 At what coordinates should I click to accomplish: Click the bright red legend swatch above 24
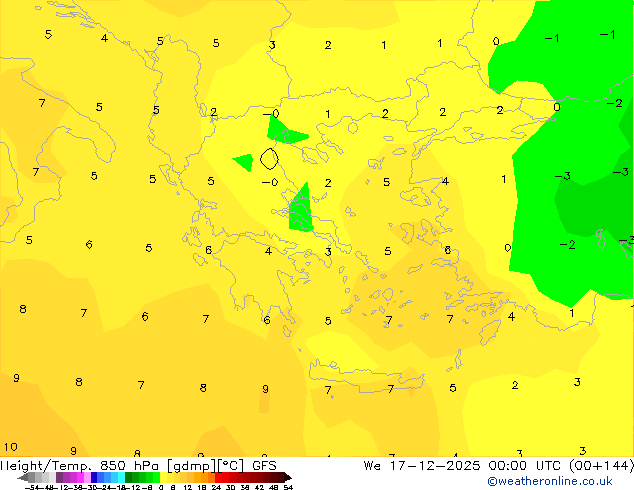pos(218,477)
